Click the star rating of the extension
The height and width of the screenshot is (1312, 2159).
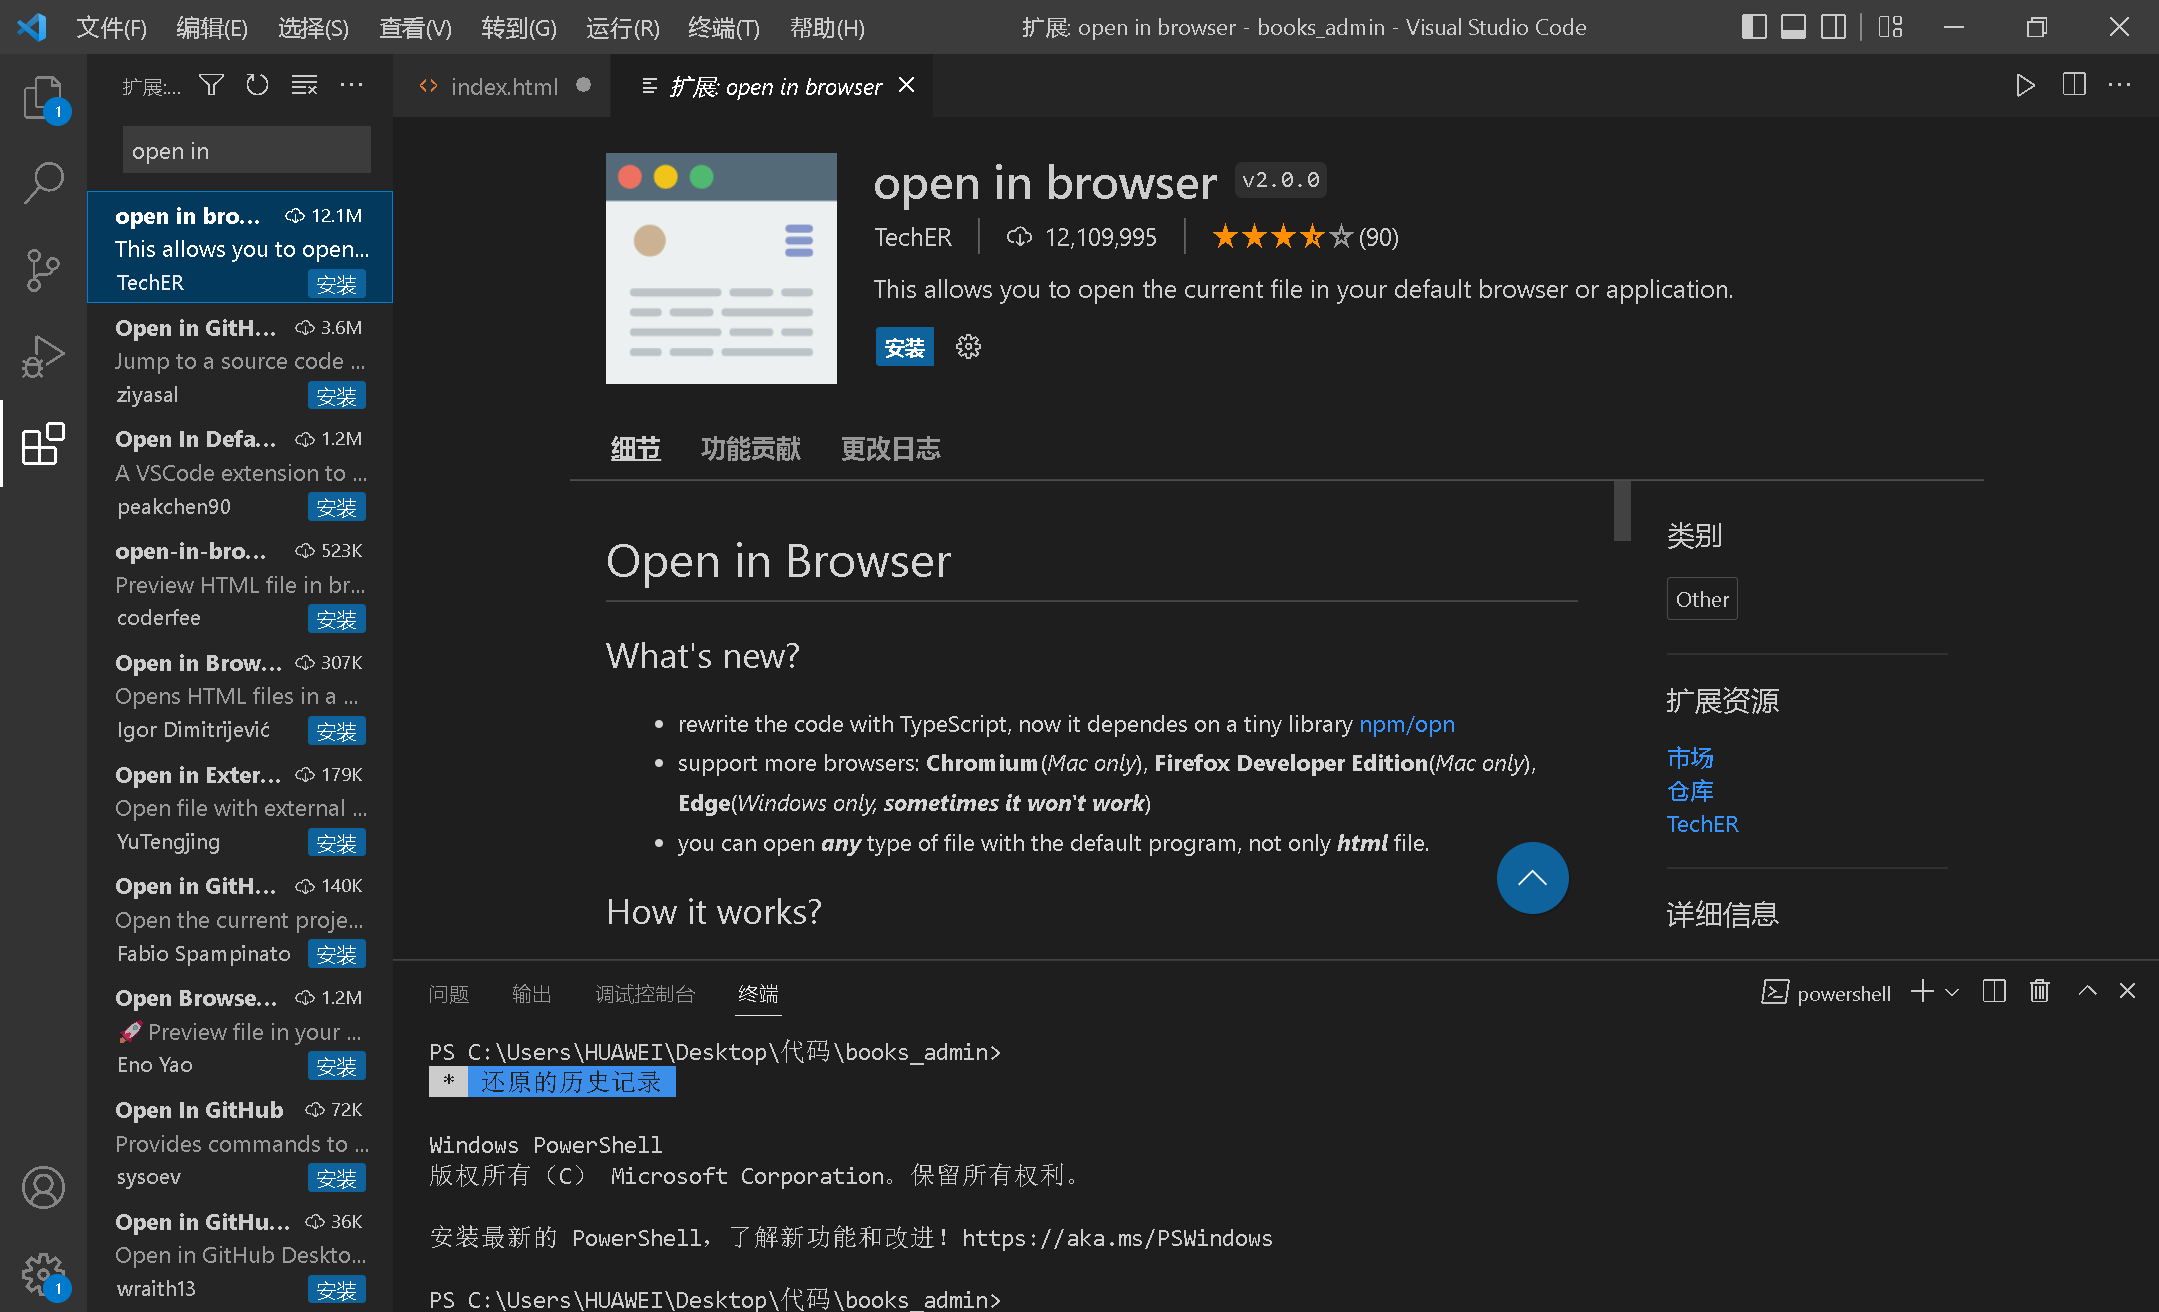(x=1281, y=237)
